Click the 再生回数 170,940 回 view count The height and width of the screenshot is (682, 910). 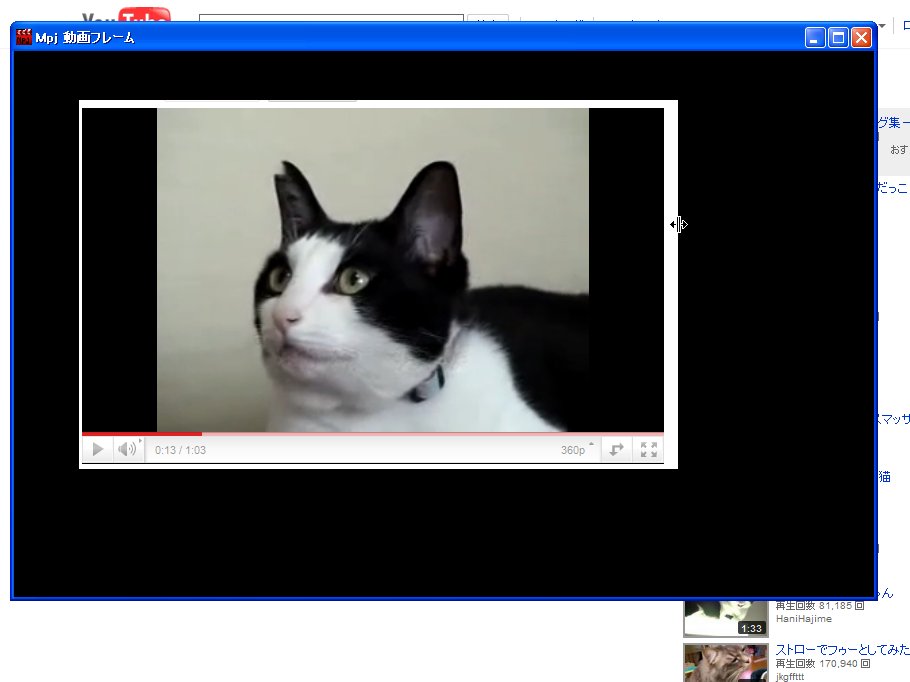822,663
